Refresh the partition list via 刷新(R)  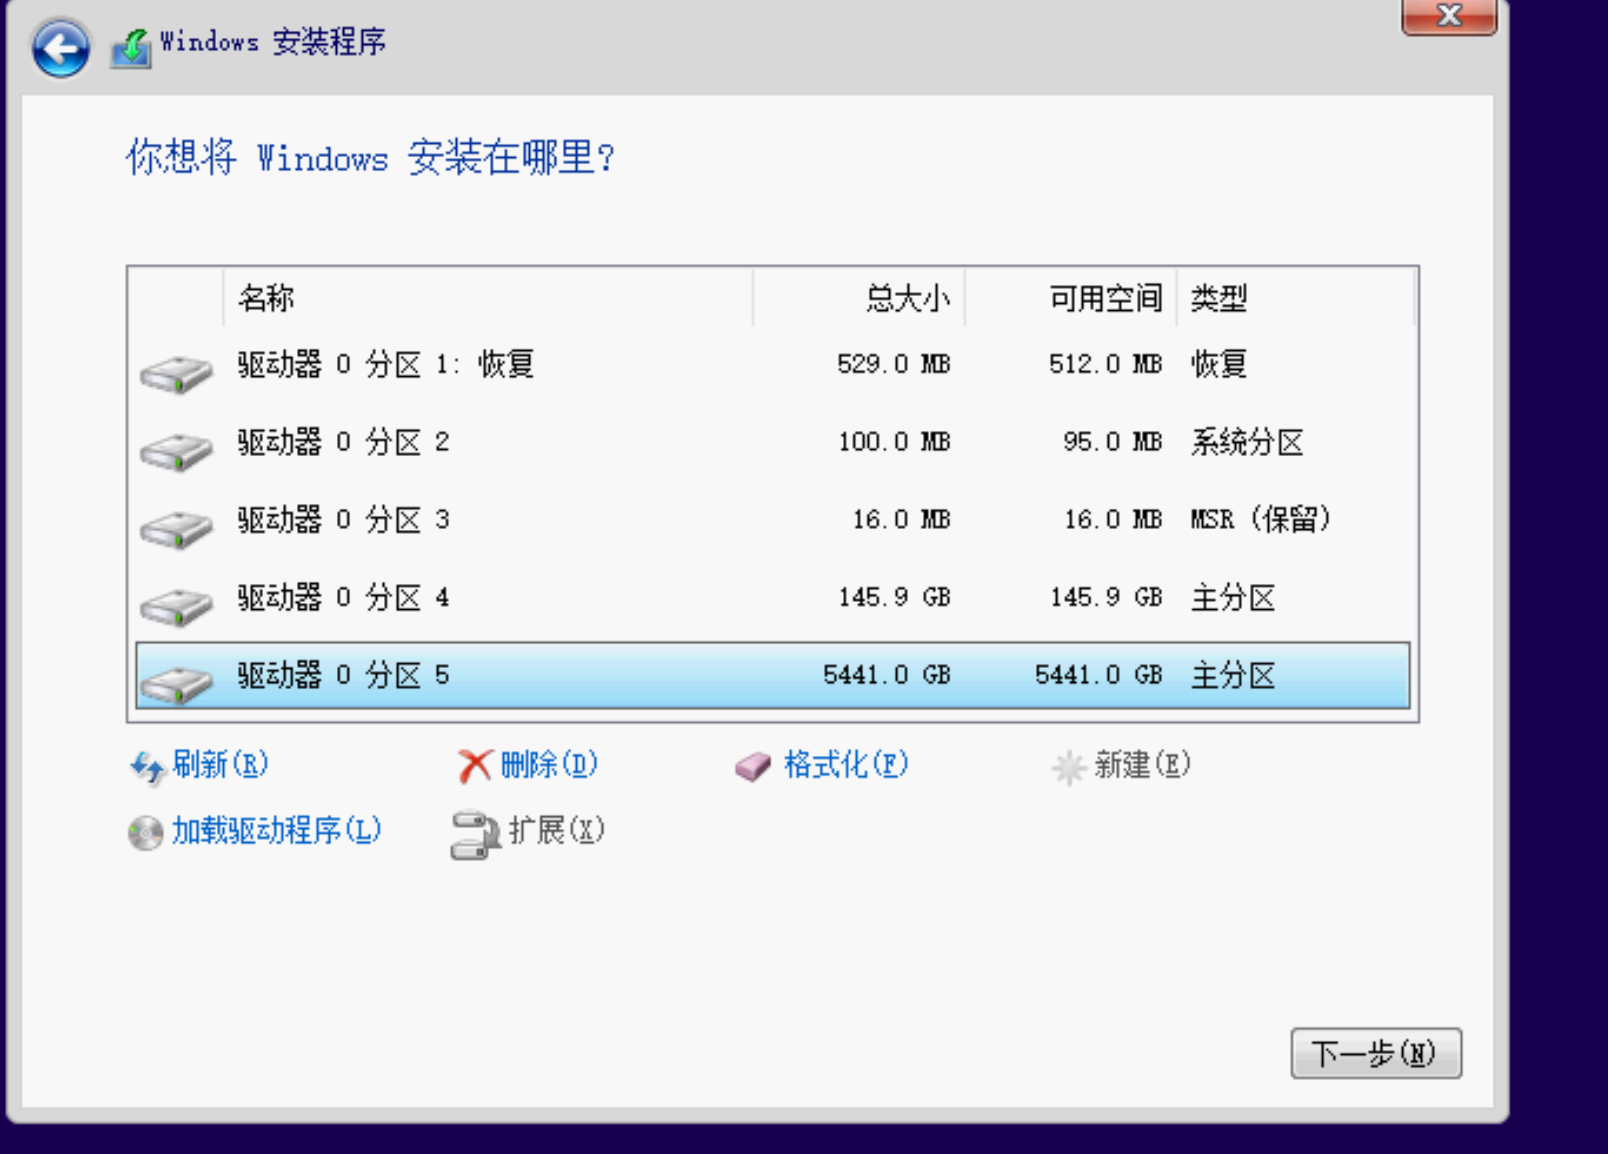coord(220,765)
